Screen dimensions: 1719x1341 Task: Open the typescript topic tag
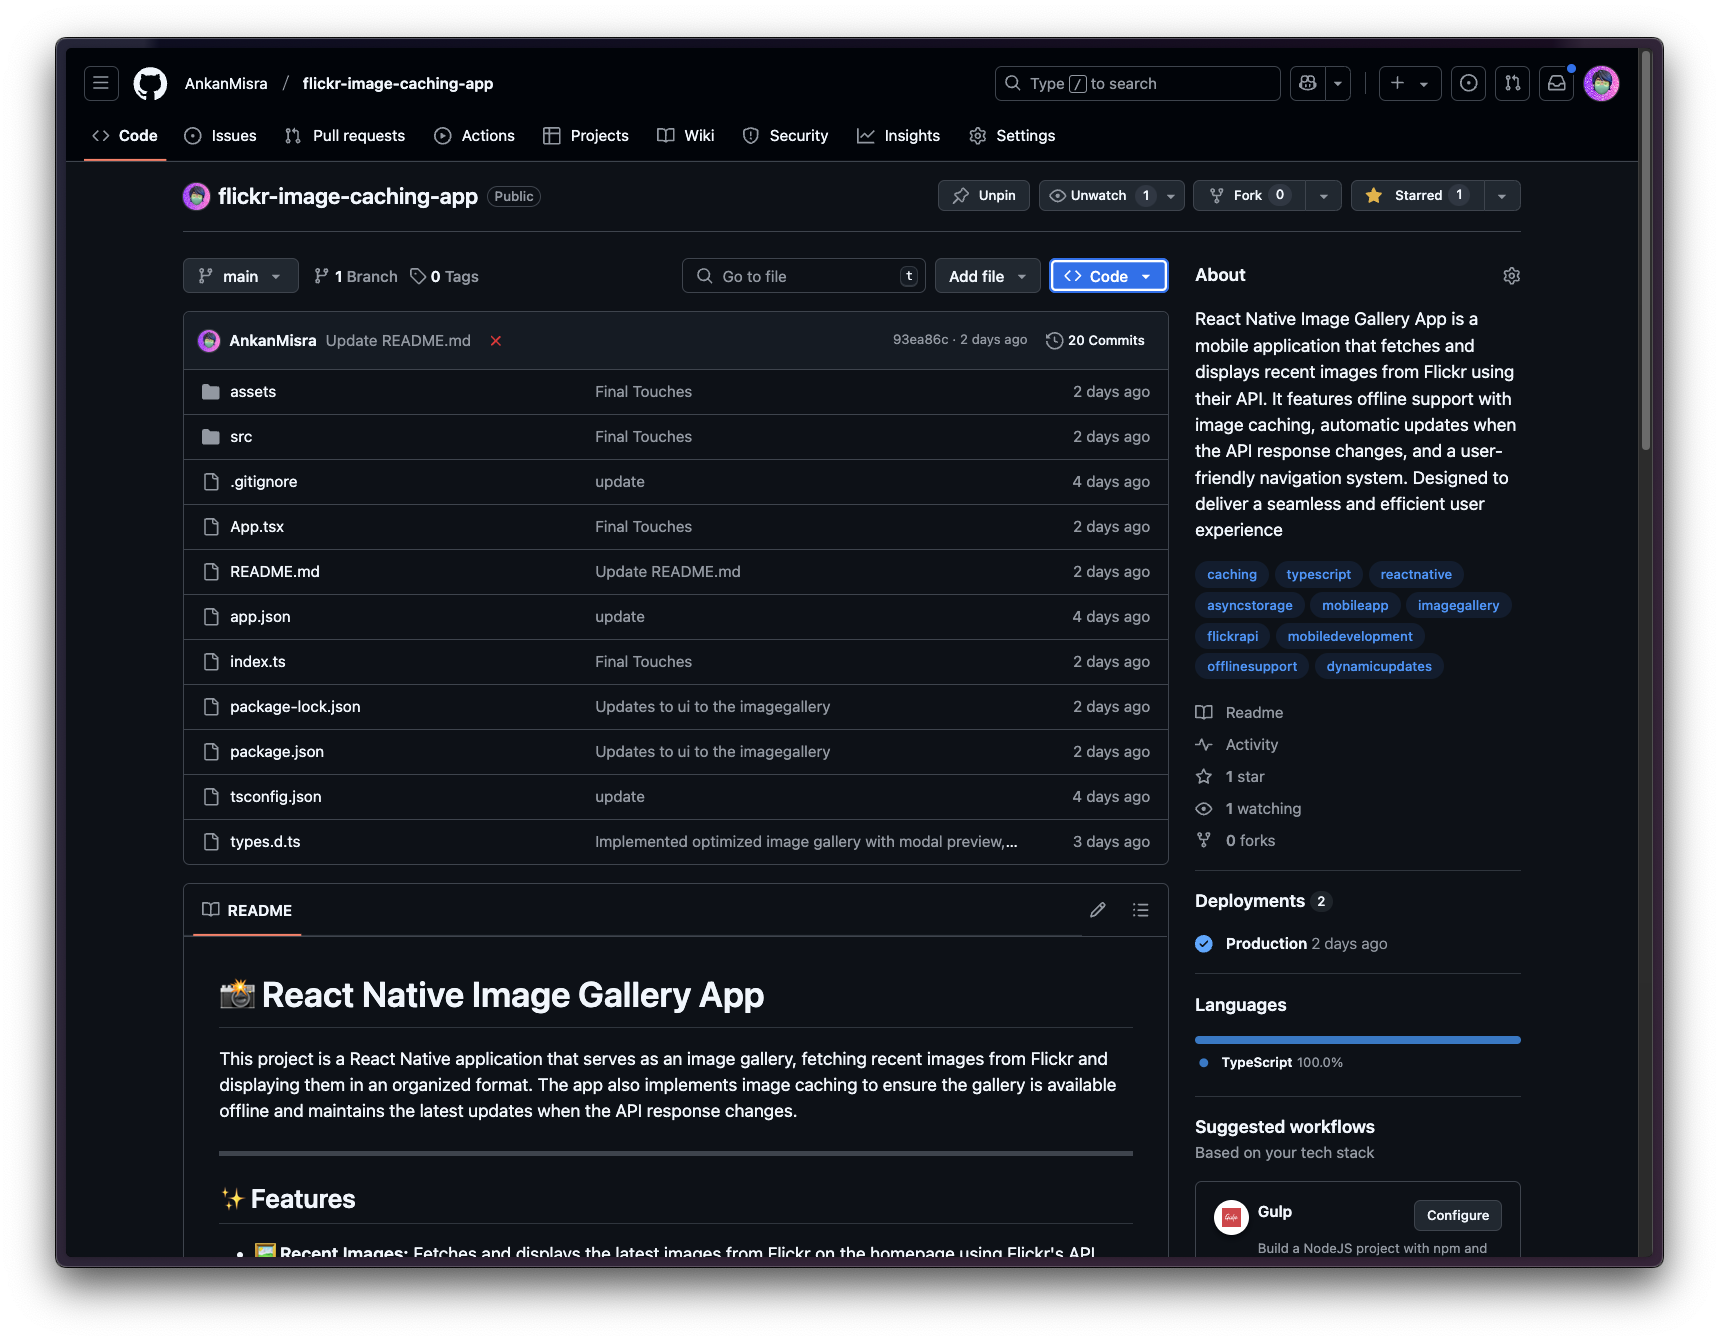coord(1318,575)
